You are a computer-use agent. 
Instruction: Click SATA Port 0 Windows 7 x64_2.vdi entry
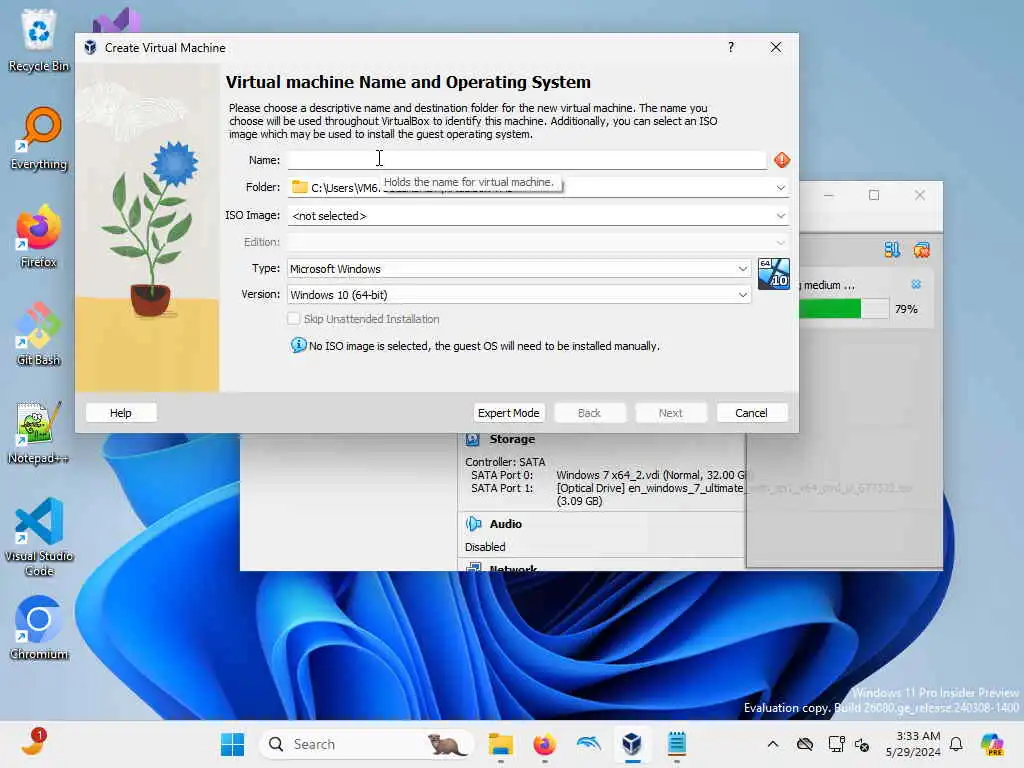609,475
